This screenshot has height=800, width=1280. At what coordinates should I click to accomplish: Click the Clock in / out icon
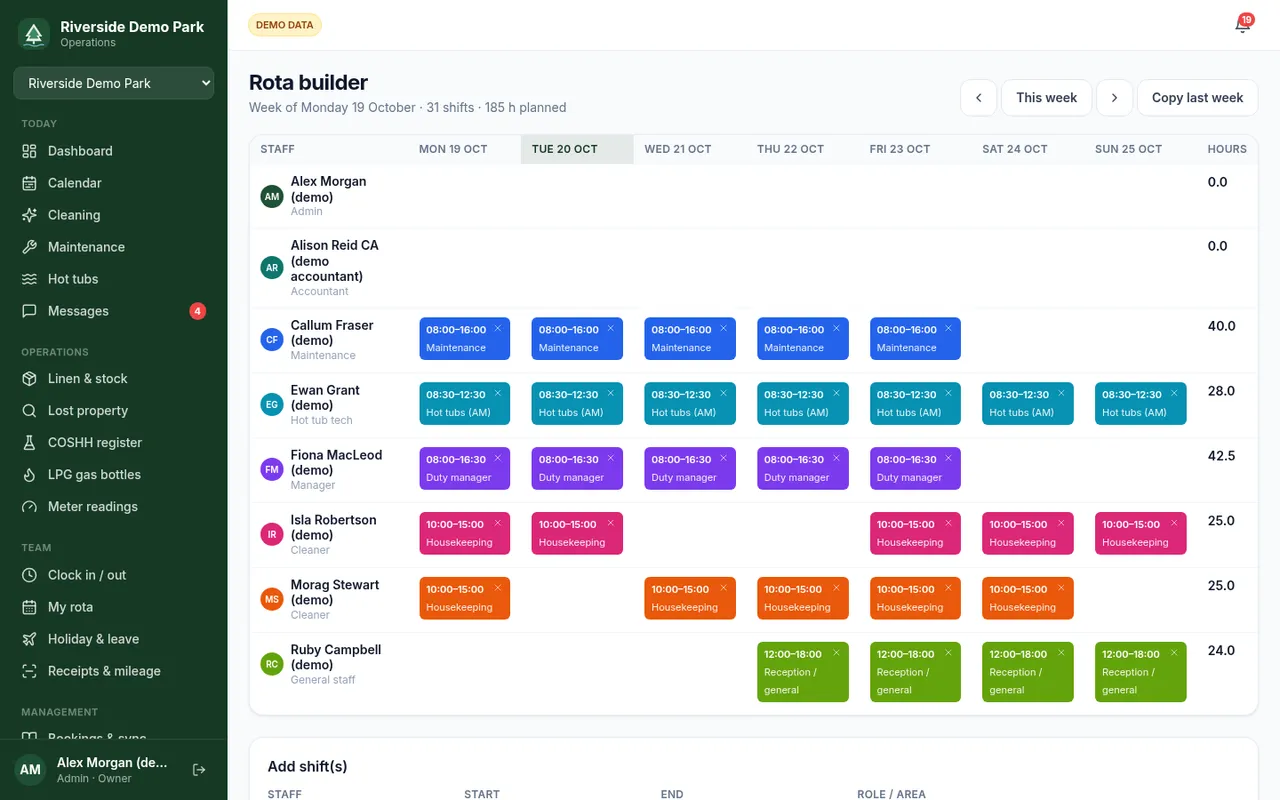click(x=29, y=575)
